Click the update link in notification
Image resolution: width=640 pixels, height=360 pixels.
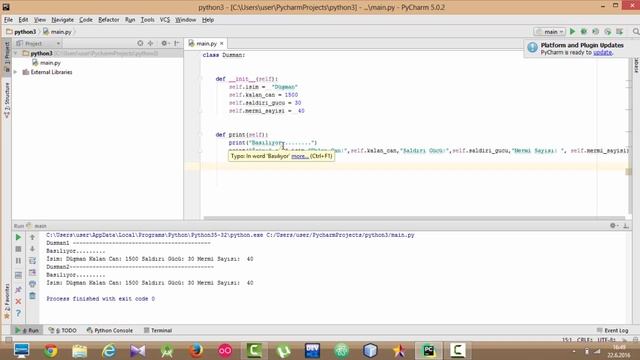point(602,53)
